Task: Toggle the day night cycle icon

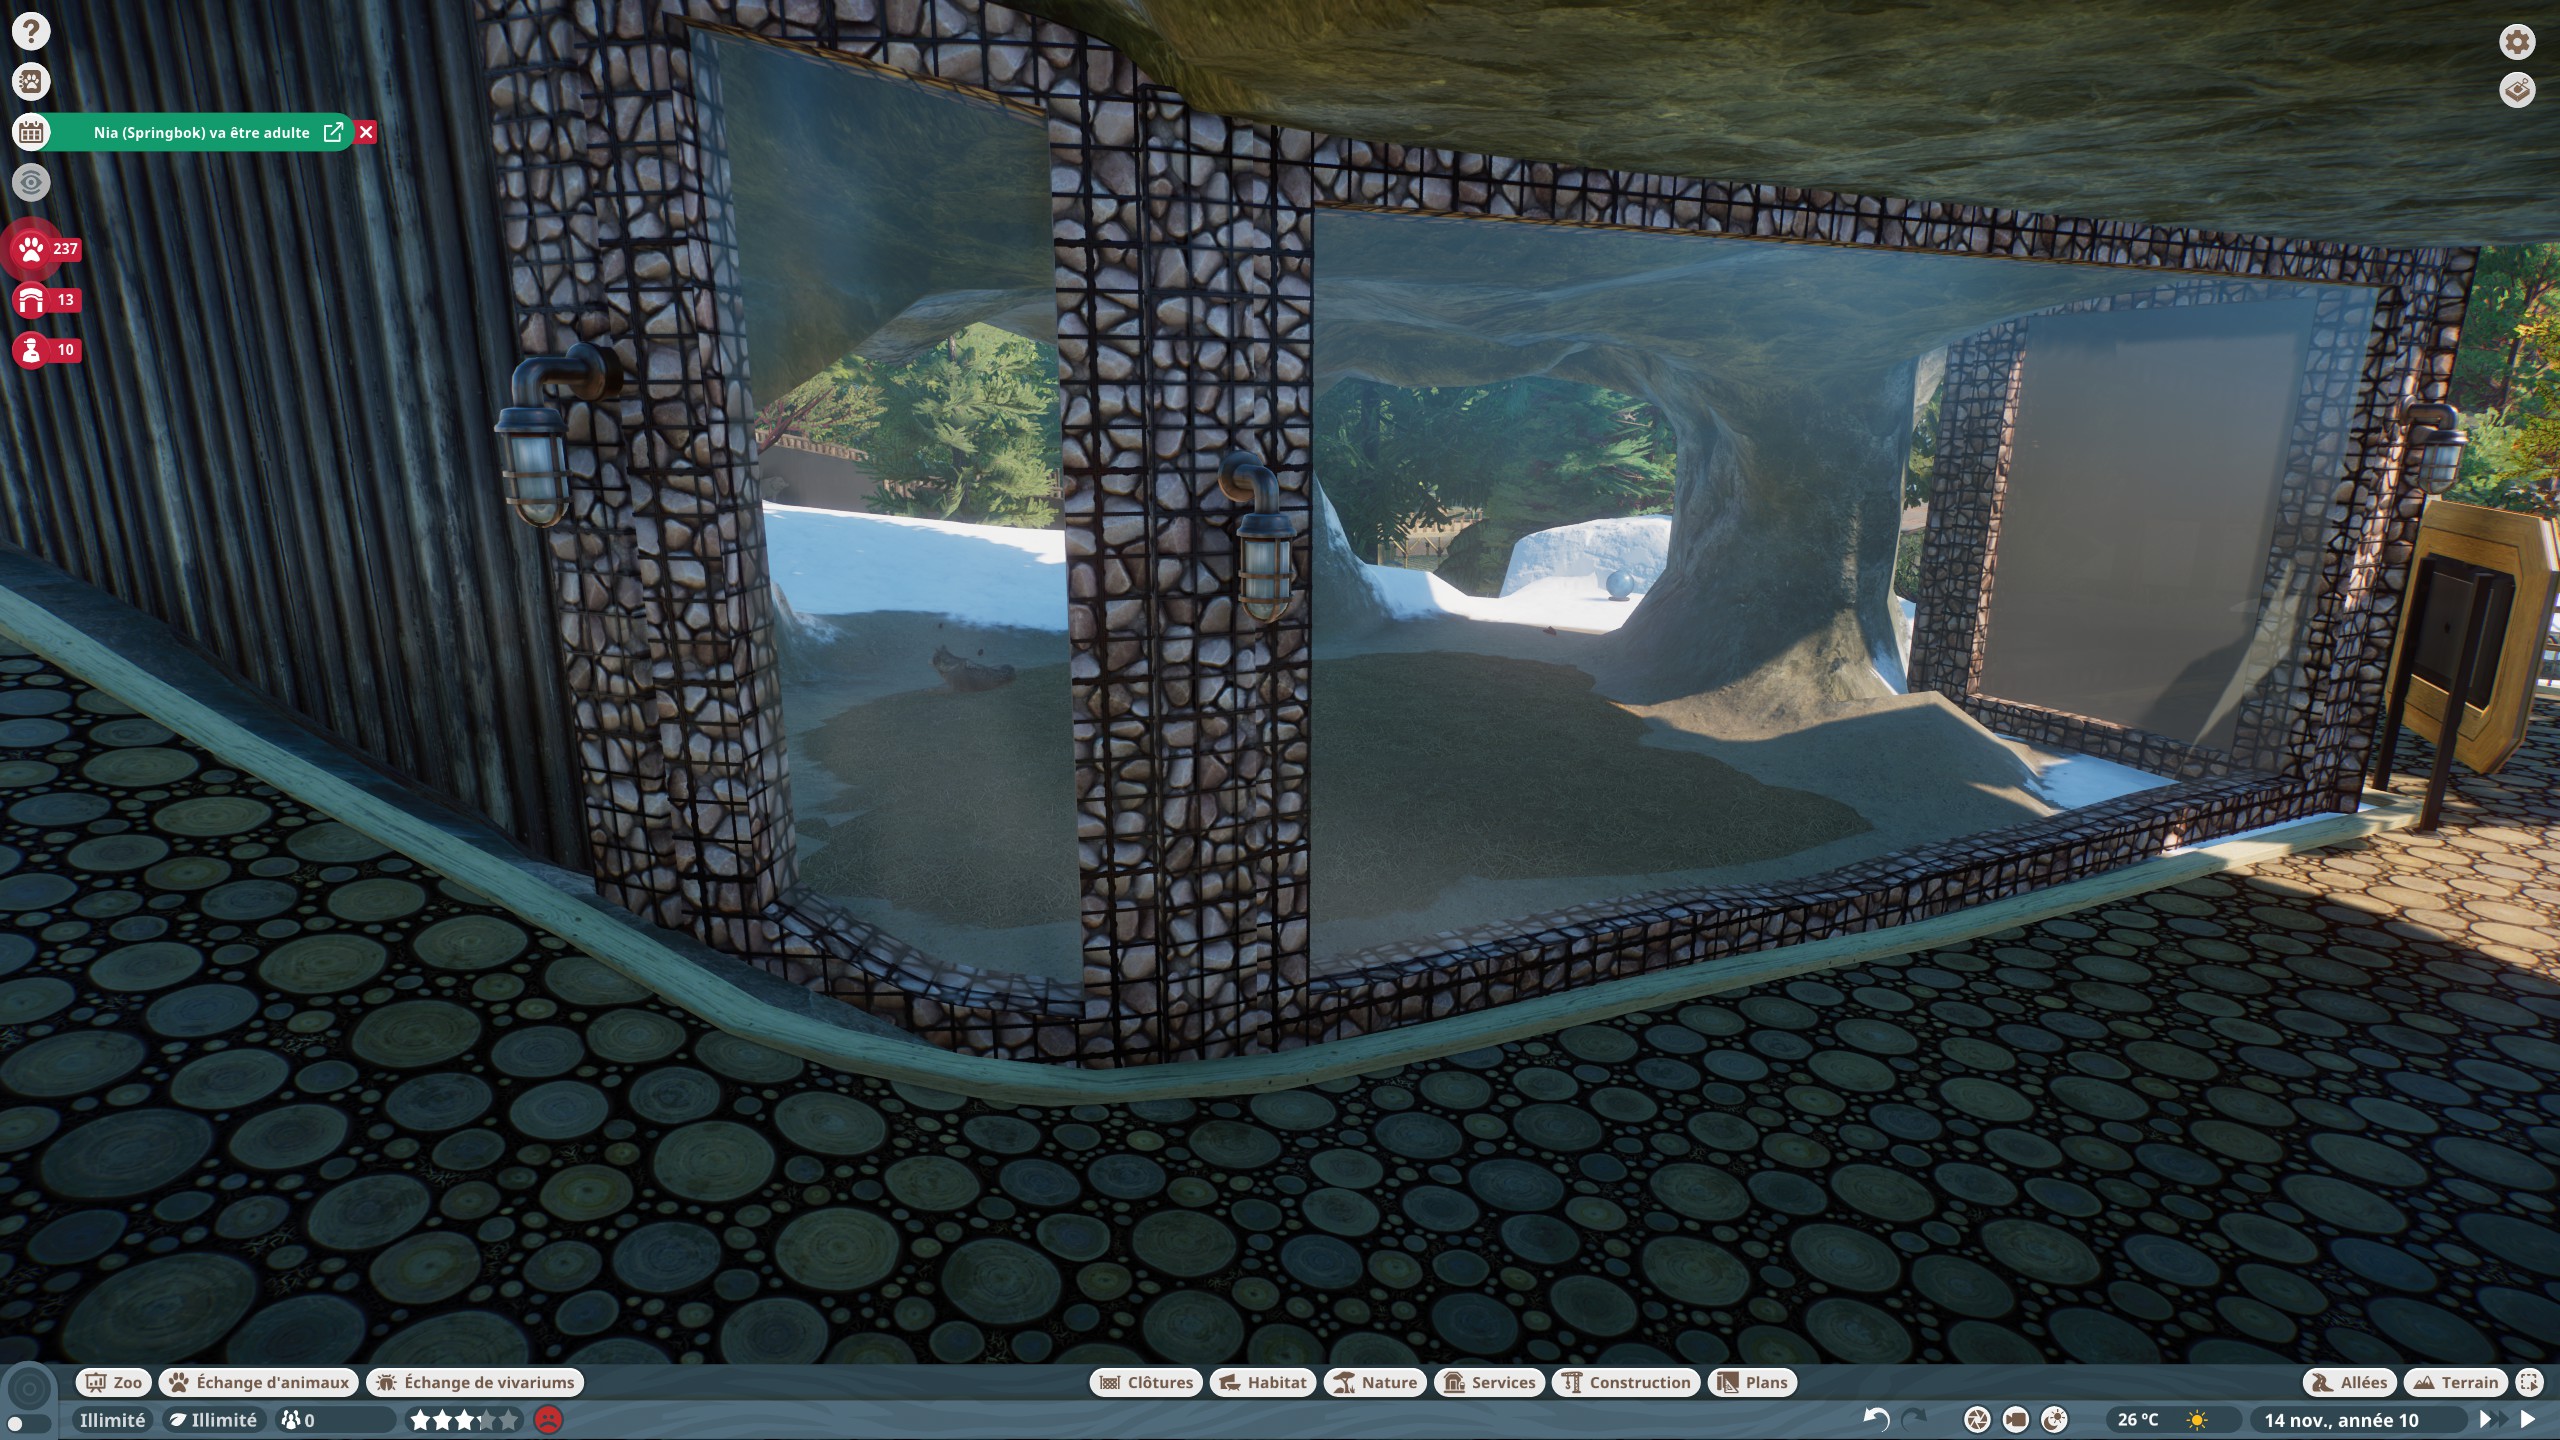Action: pyautogui.click(x=2054, y=1419)
